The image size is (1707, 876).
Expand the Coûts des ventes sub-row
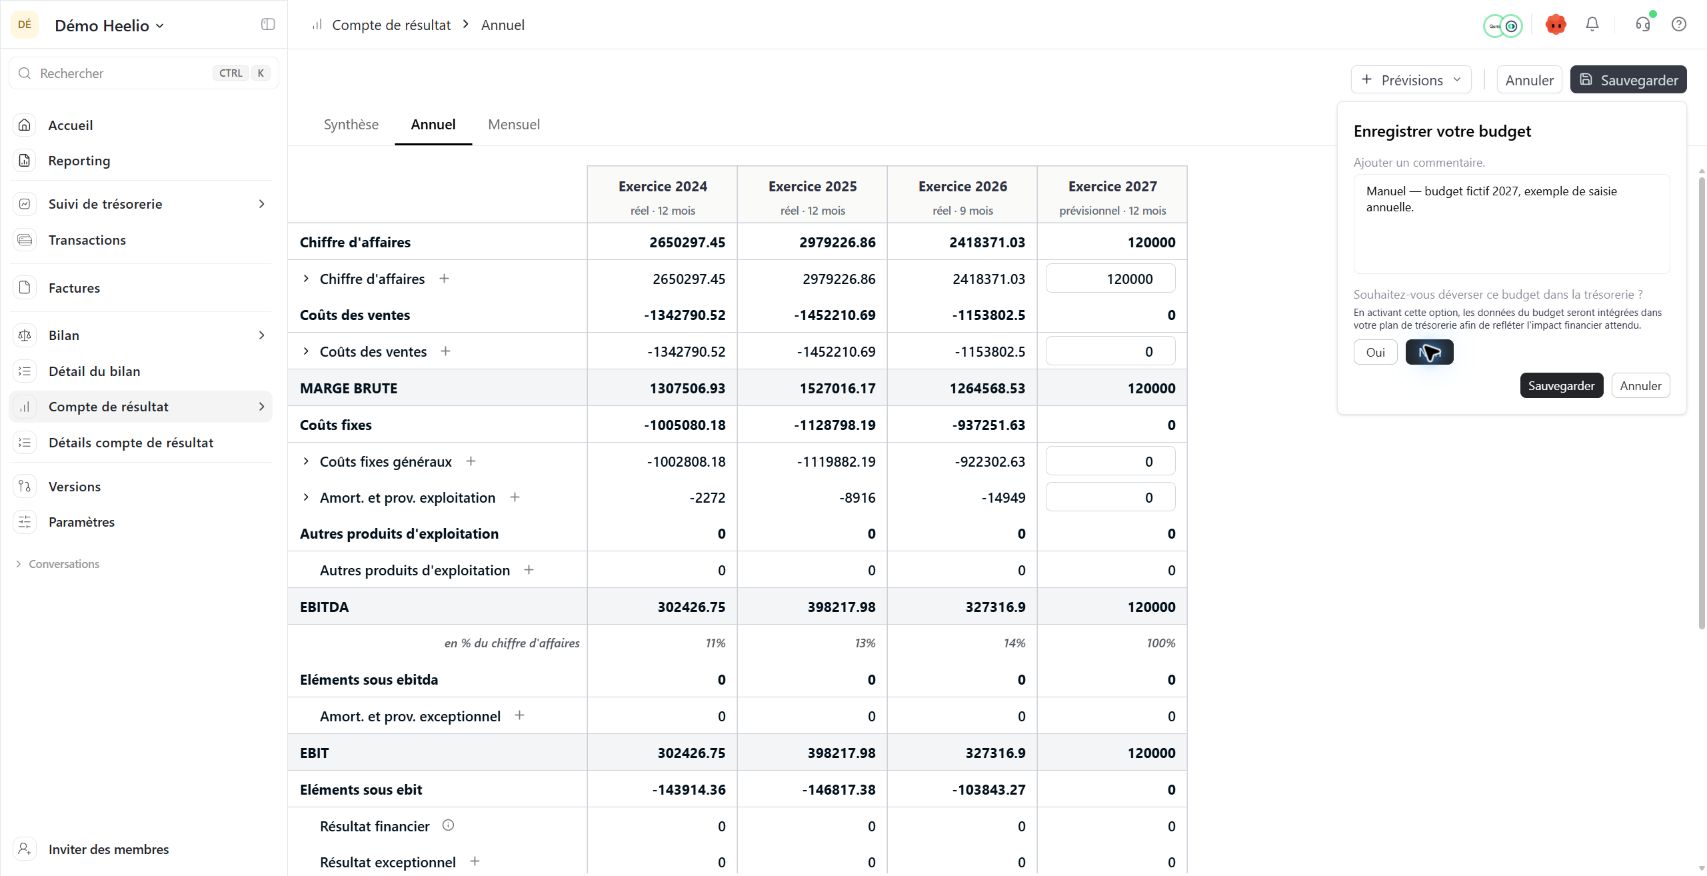click(x=306, y=352)
